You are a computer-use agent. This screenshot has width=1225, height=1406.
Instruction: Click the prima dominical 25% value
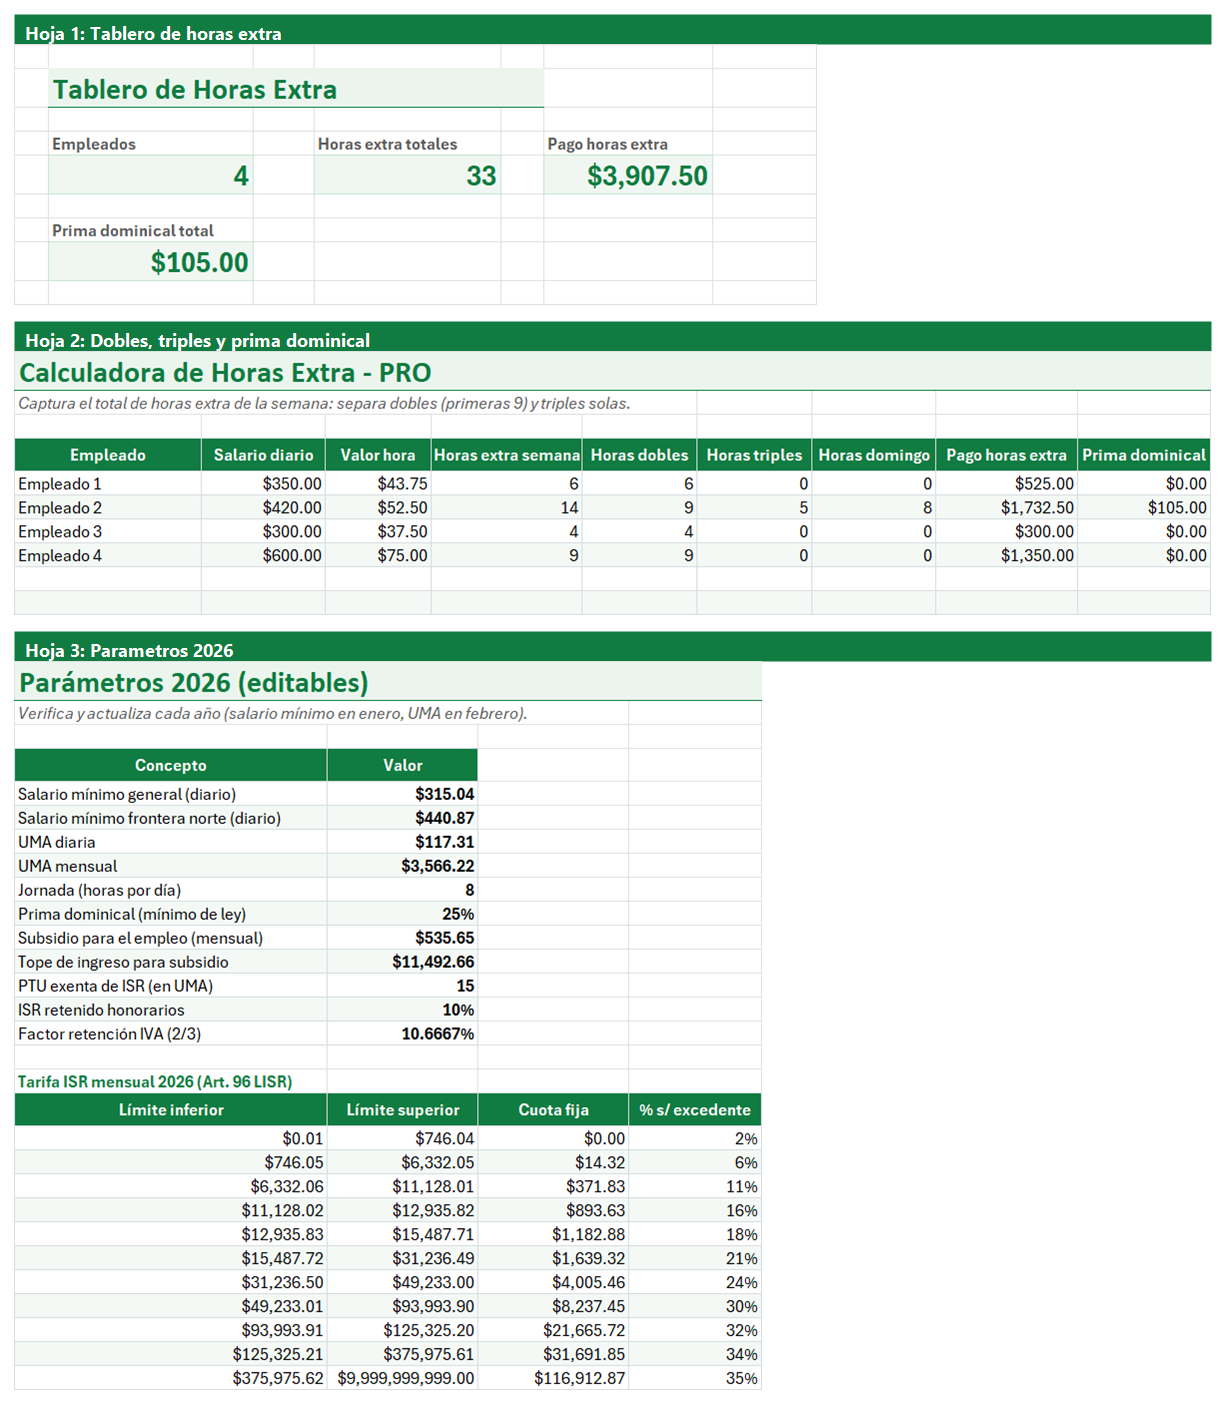(x=402, y=914)
